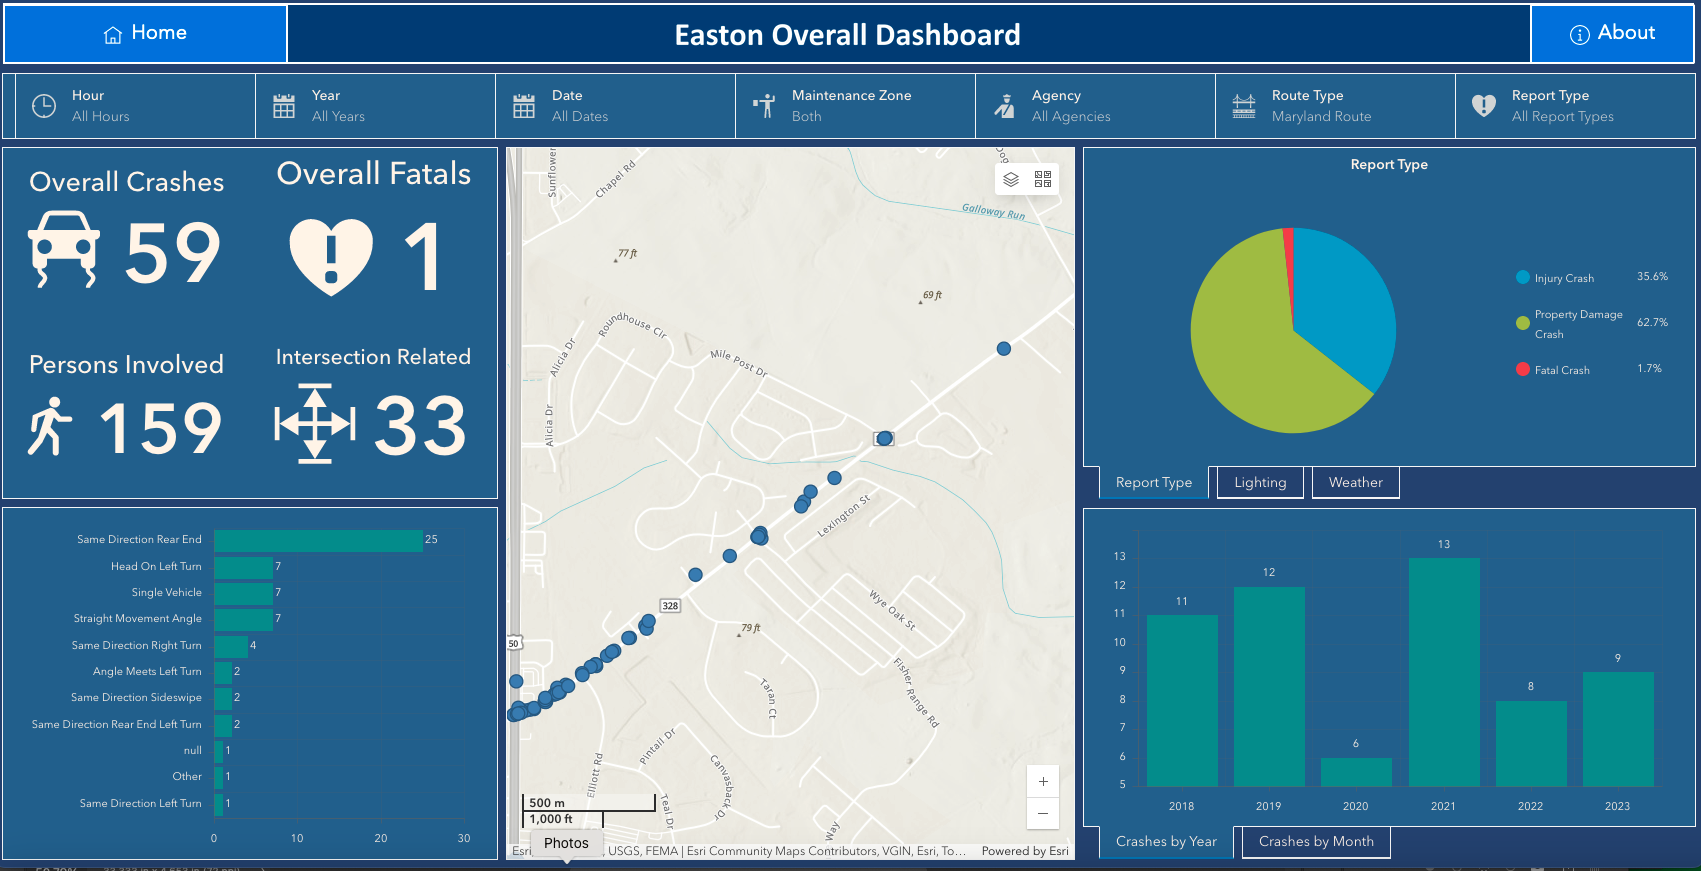Open the Maintenance Zone filter dropdown
This screenshot has height=871, width=1701.
855,106
